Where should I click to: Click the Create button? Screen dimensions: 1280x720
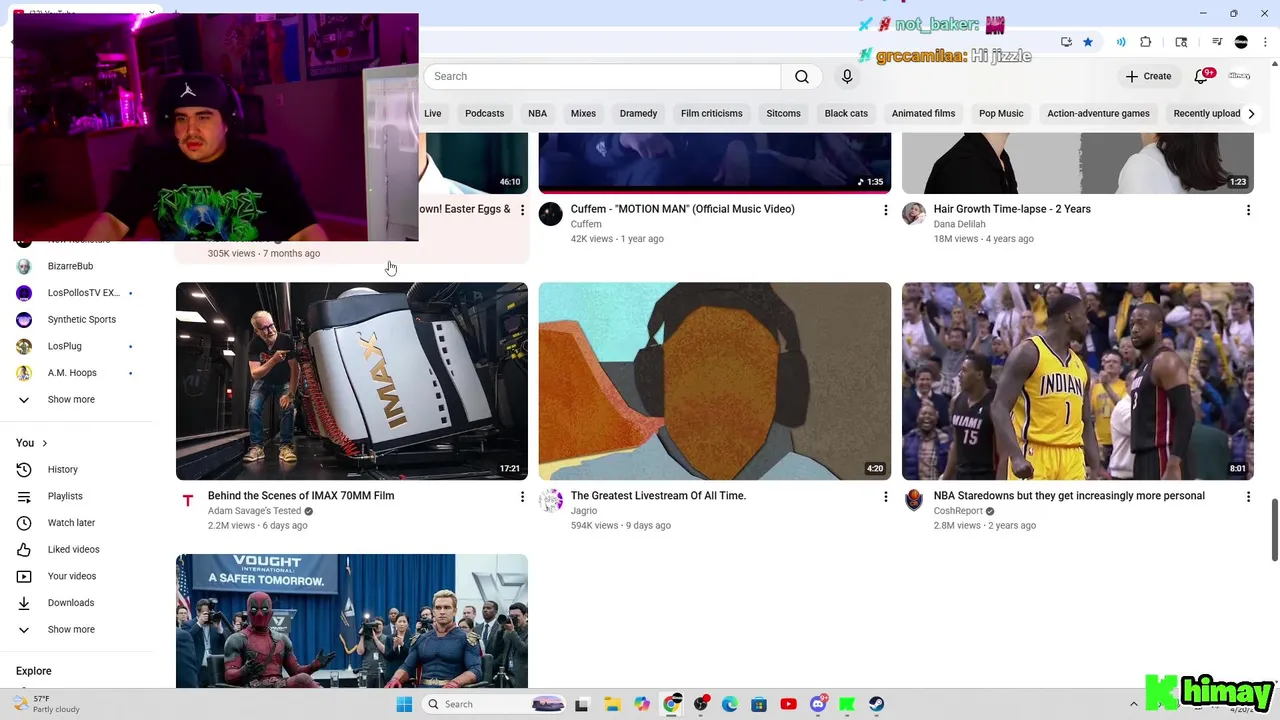[1148, 76]
